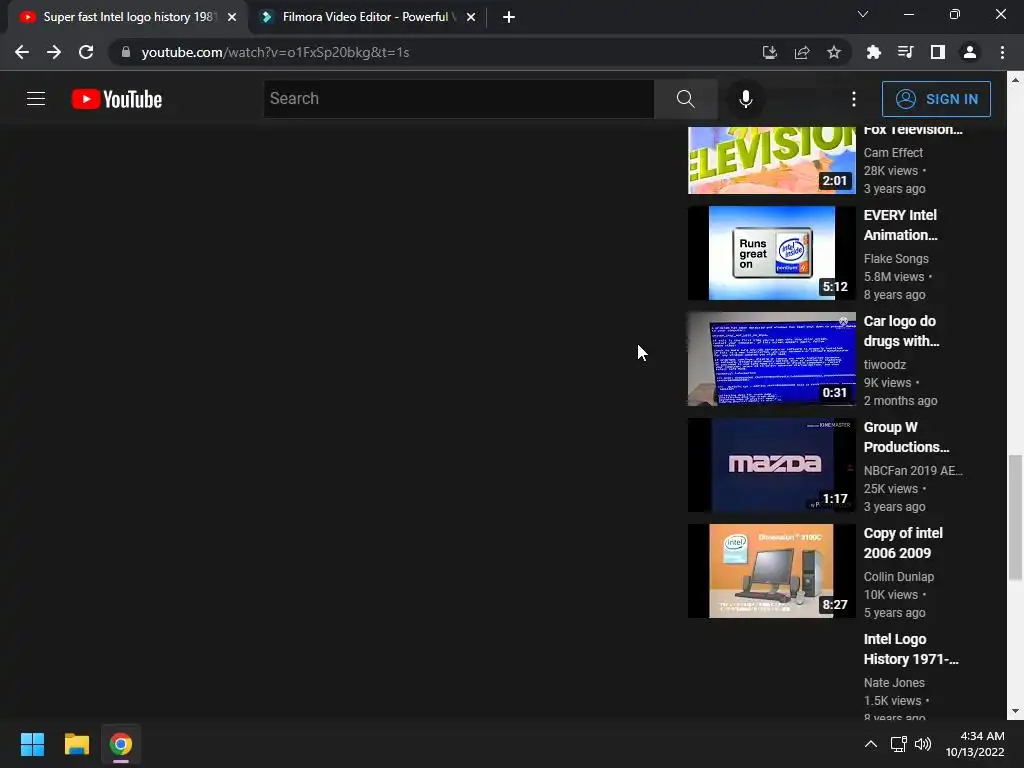Go forward with browser forward arrow

(x=54, y=52)
